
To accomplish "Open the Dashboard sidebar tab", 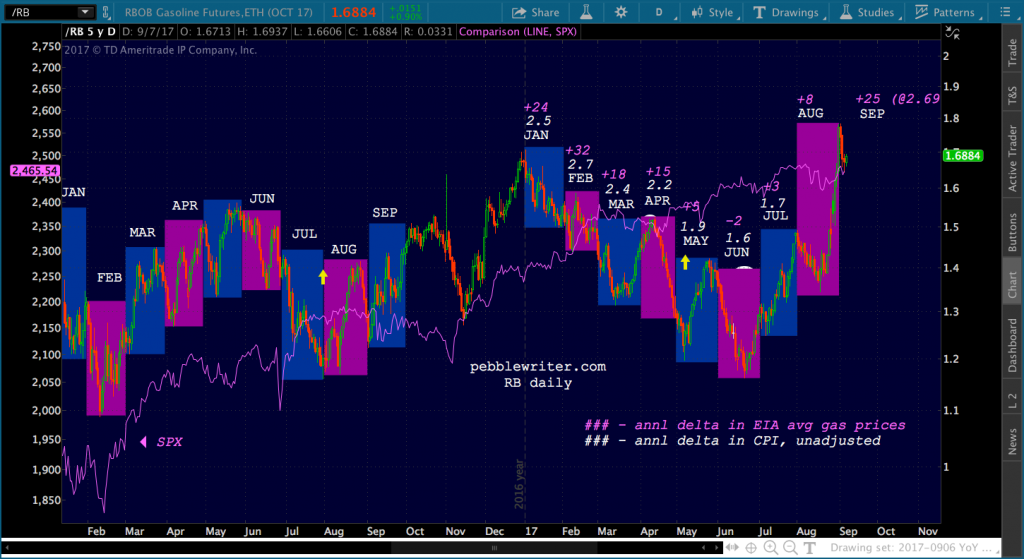I will pyautogui.click(x=1012, y=345).
